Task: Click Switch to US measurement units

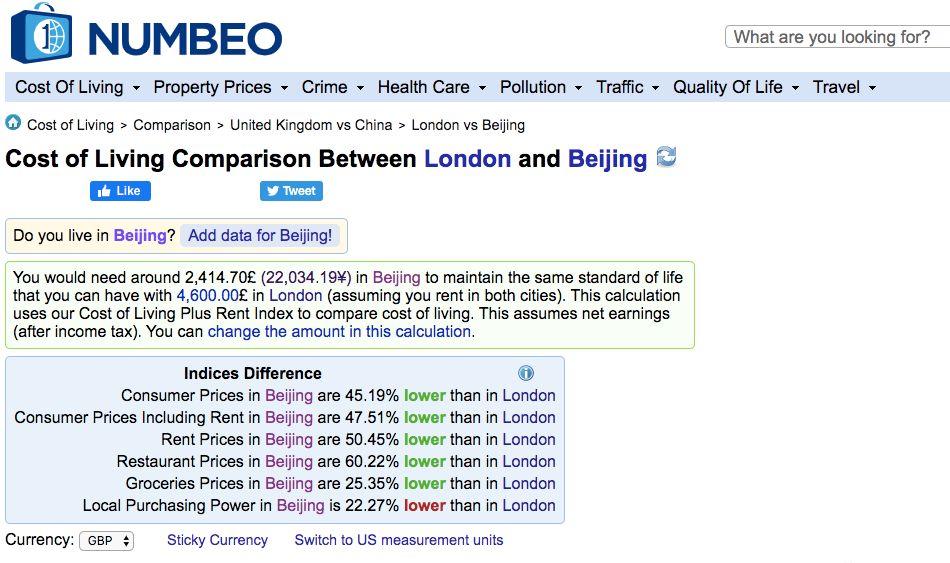Action: click(399, 540)
